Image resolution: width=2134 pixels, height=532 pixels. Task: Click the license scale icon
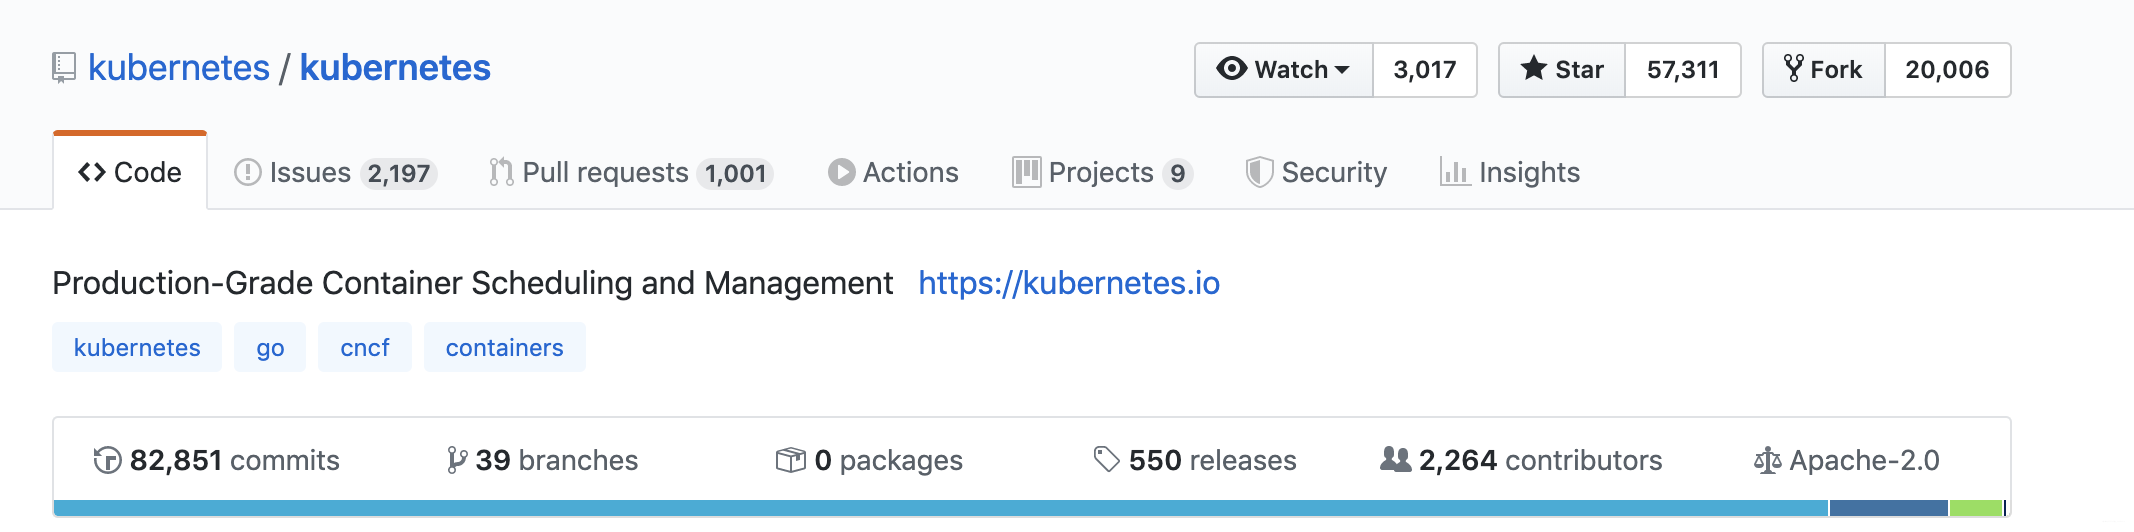click(1767, 460)
